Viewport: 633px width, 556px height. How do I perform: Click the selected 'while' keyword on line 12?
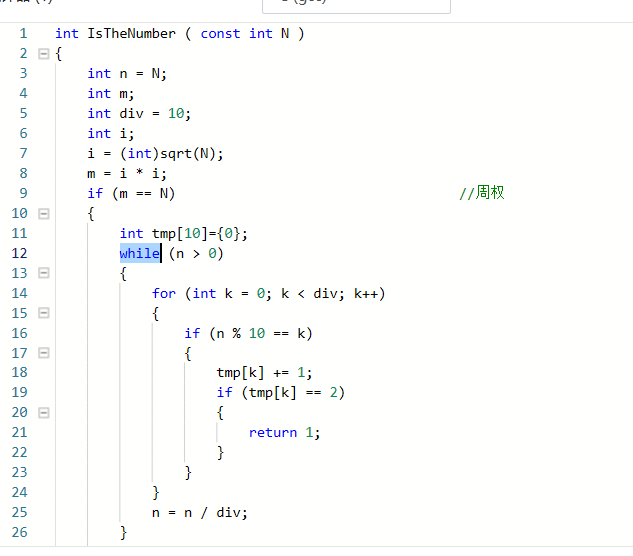(x=140, y=254)
